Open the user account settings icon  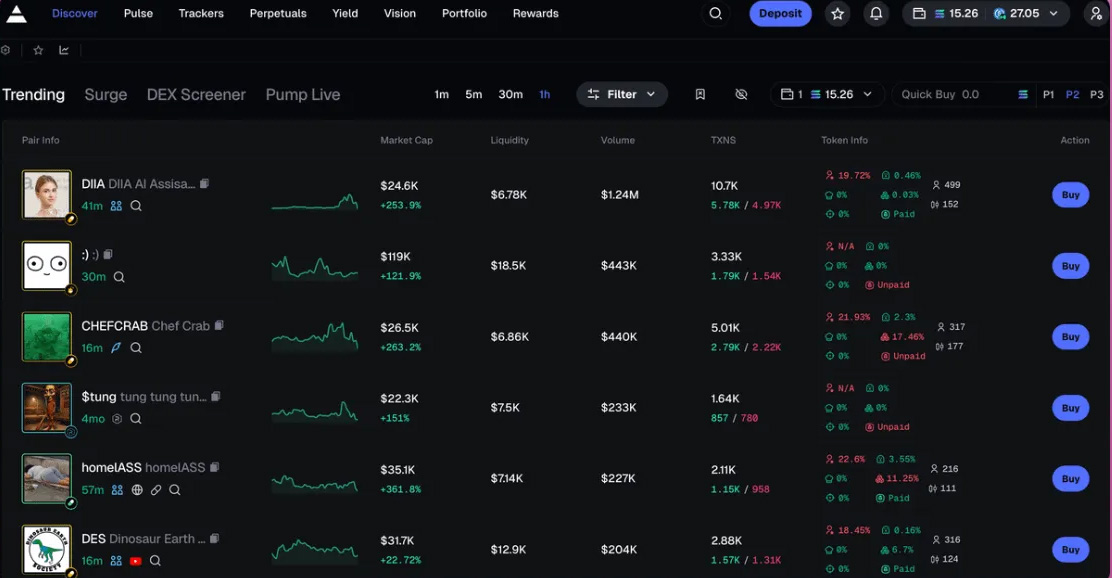click(x=1096, y=14)
